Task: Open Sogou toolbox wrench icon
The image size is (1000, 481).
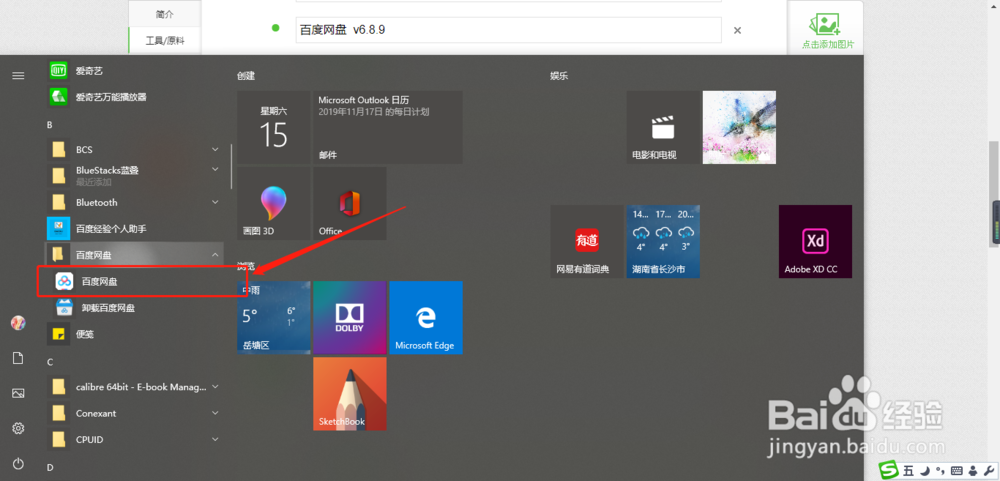Action: tap(987, 471)
